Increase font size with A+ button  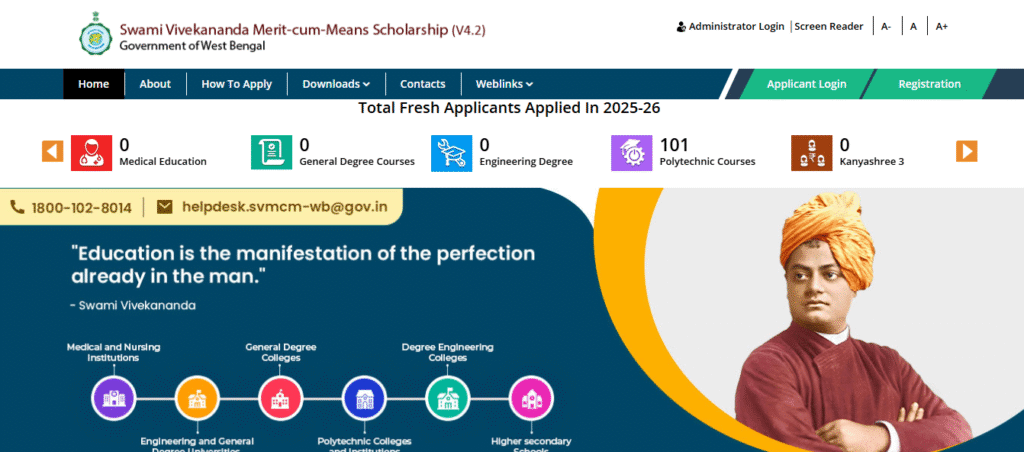(942, 26)
